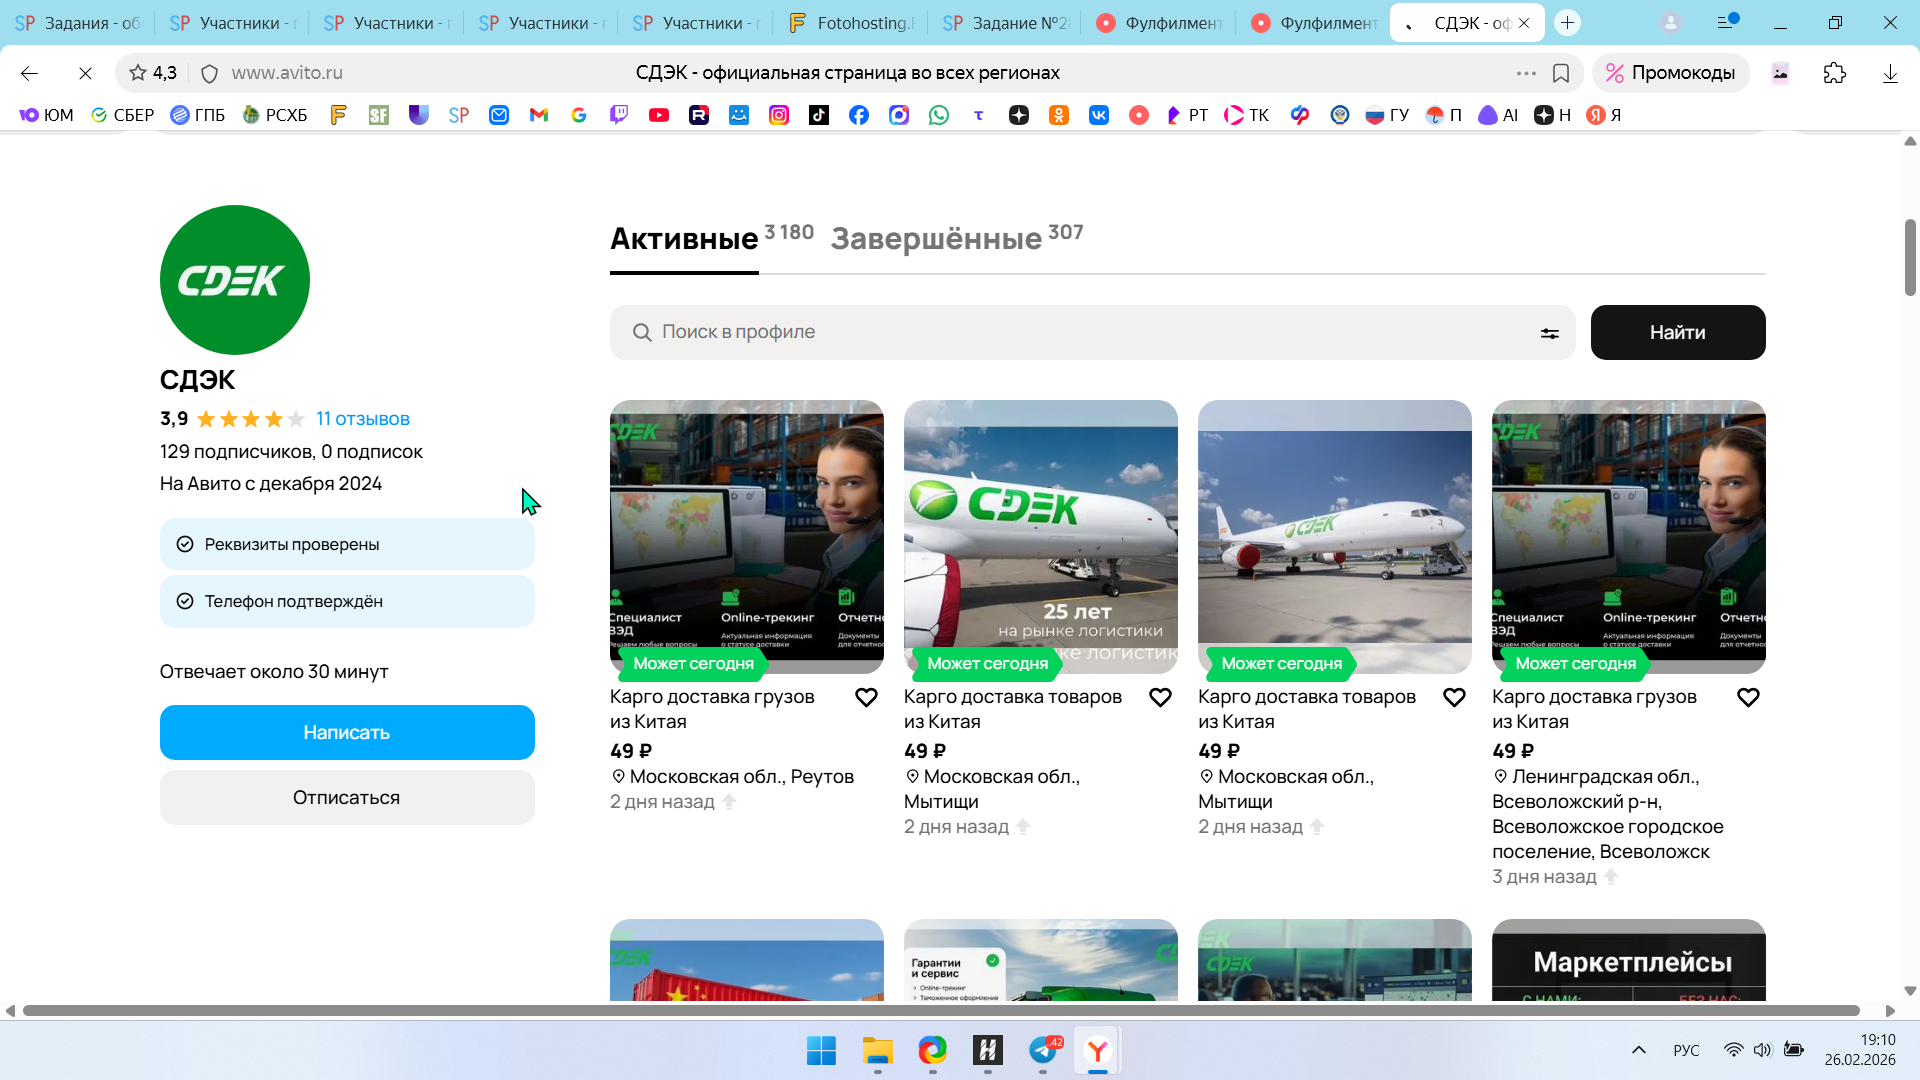Open the WhatsApp bookmark icon
The image size is (1920, 1080).
(x=938, y=115)
